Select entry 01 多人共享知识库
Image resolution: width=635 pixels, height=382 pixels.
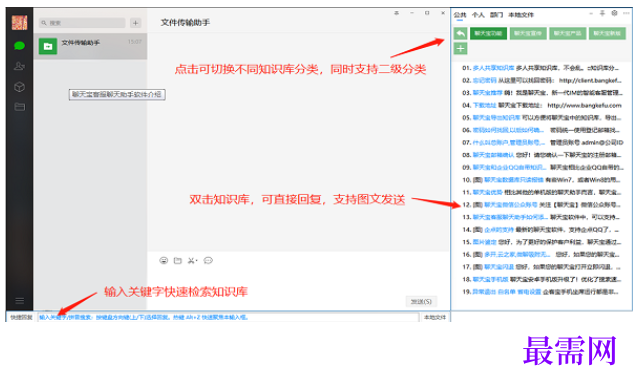tap(542, 68)
